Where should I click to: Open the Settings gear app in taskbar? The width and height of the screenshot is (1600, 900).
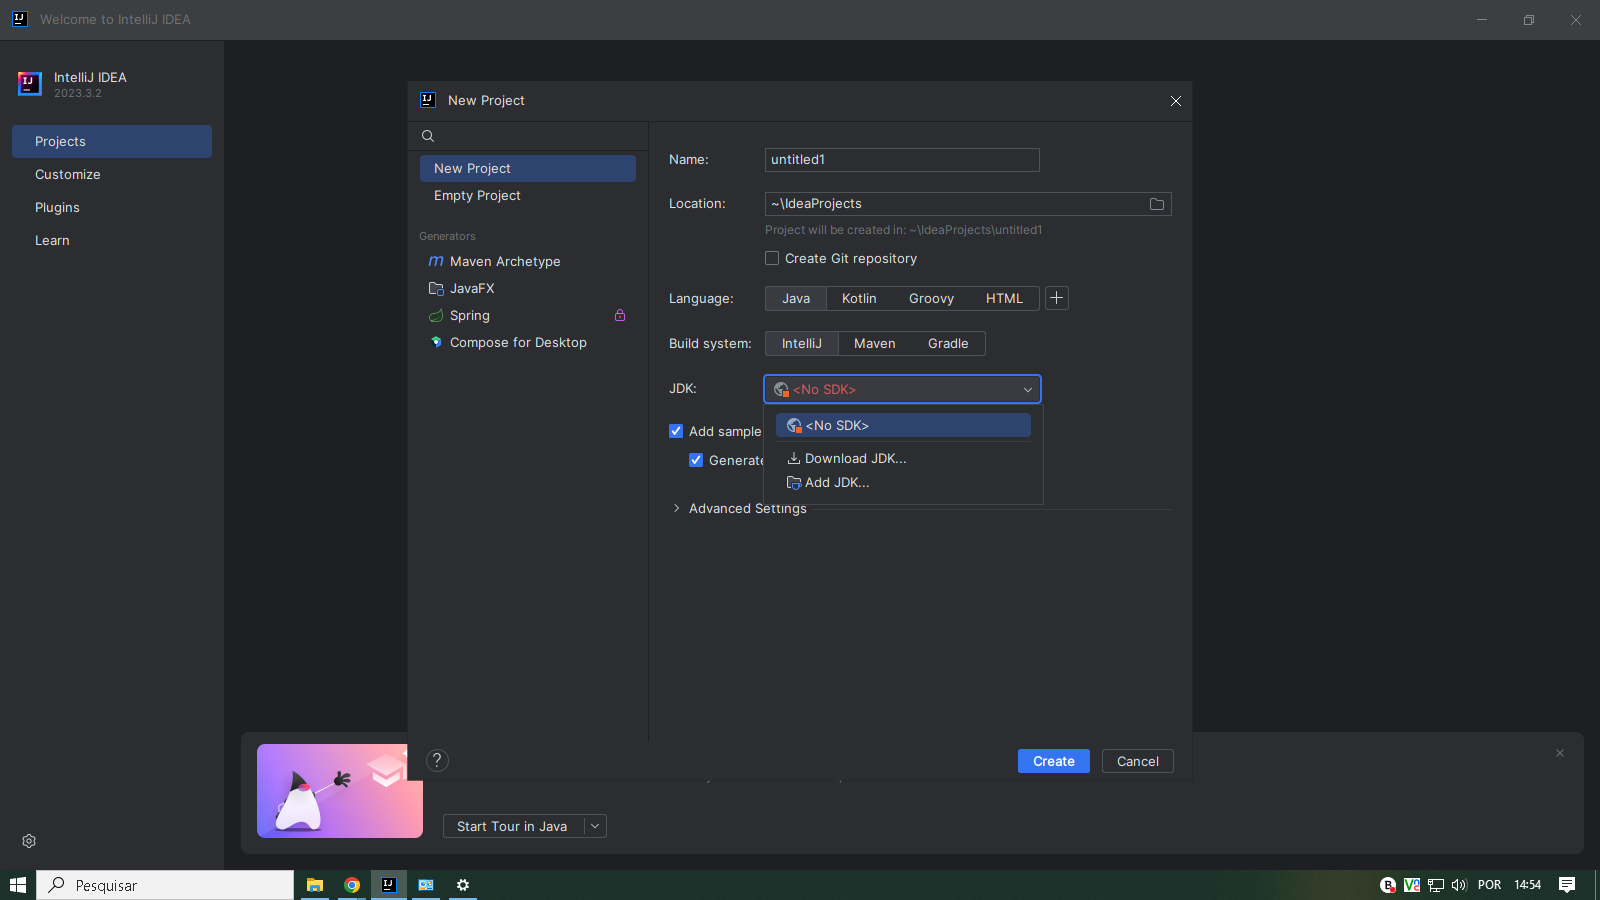(463, 885)
